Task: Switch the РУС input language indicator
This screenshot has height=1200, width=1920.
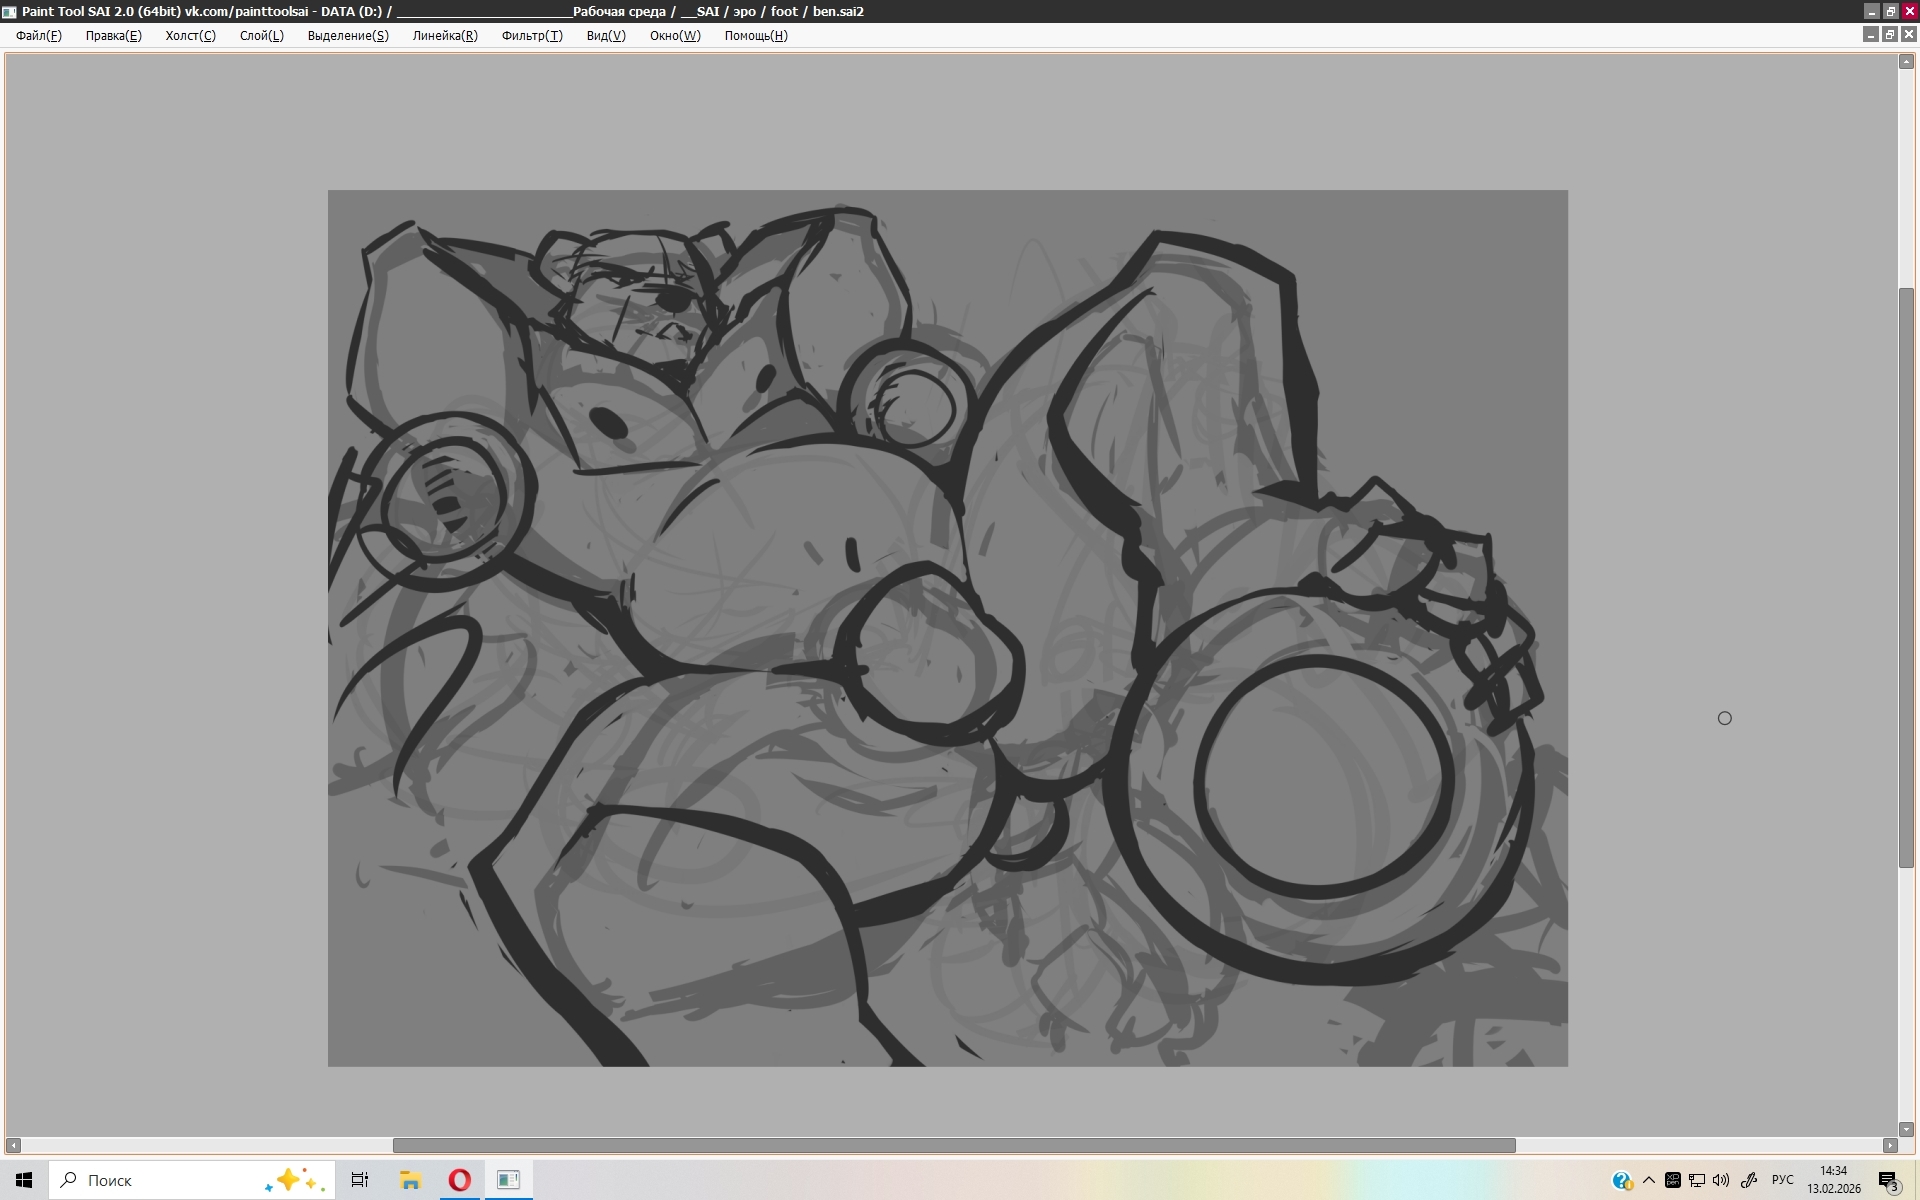Action: tap(1782, 1180)
